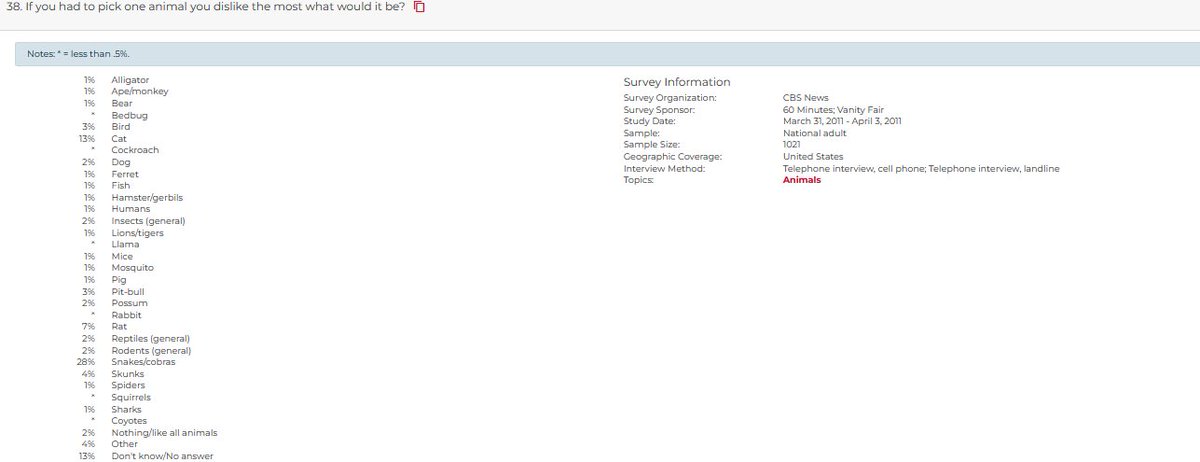Copy question 38 text with clipboard icon
This screenshot has width=1200, height=462.
click(420, 9)
